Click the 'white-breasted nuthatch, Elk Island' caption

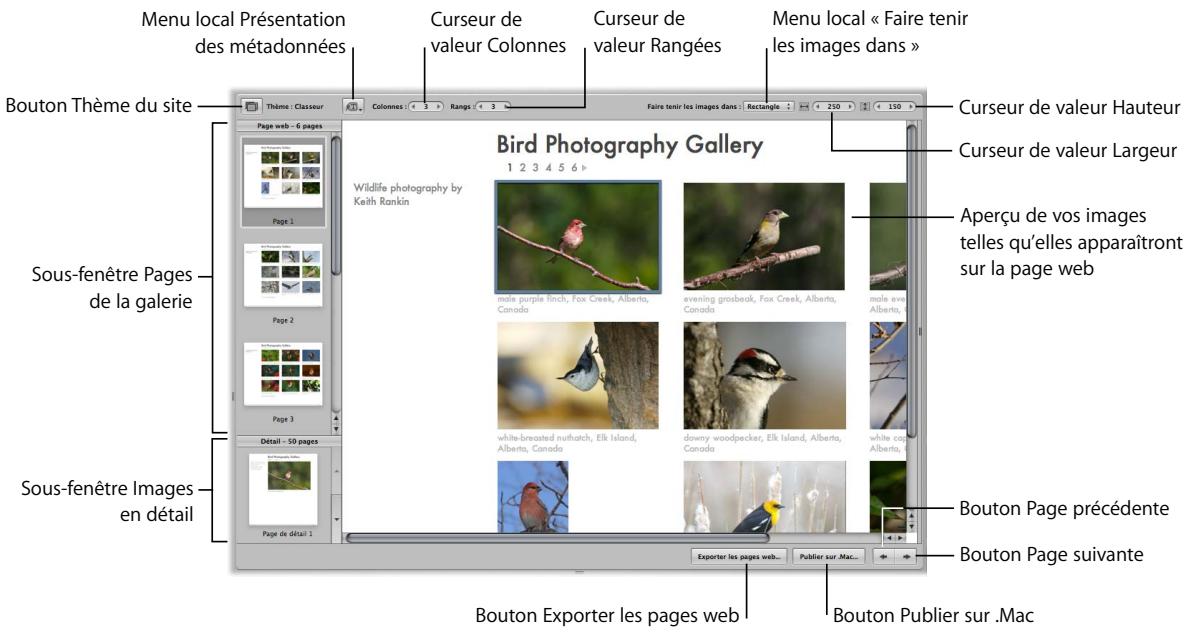(x=567, y=443)
